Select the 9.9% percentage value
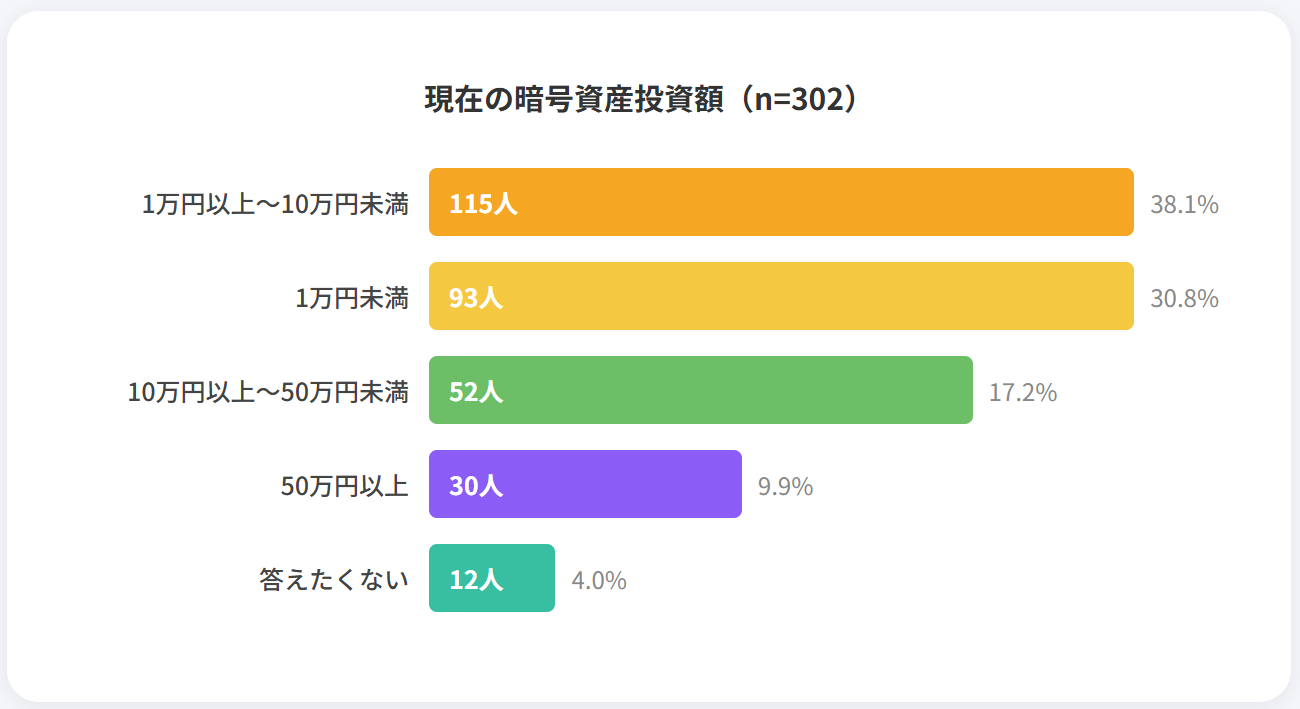This screenshot has width=1300, height=709. [x=785, y=486]
